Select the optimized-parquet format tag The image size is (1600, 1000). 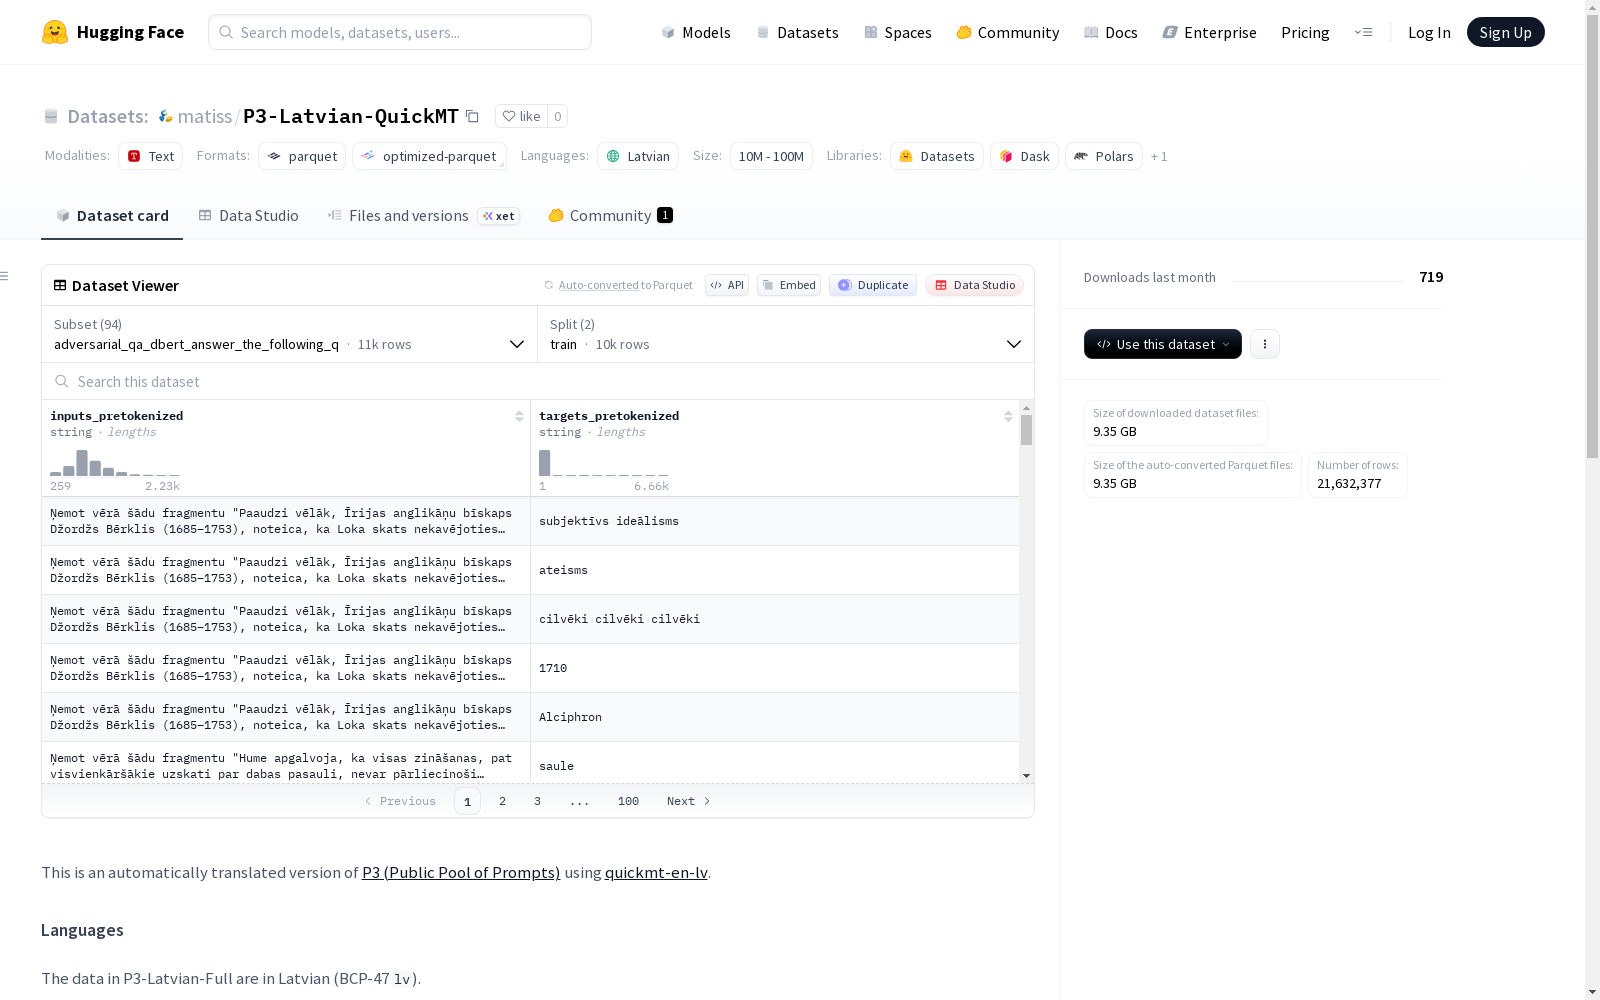coord(429,156)
